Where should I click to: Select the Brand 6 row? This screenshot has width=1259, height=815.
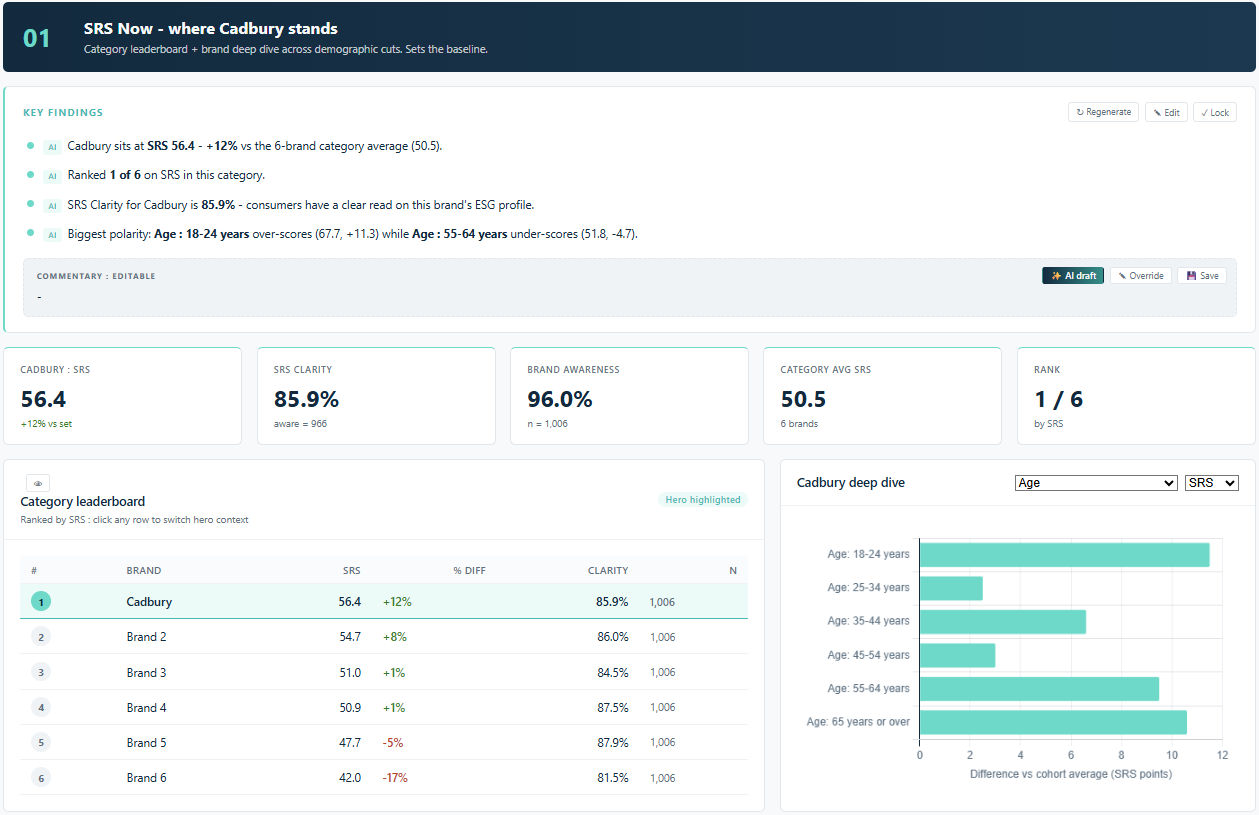pyautogui.click(x=384, y=777)
